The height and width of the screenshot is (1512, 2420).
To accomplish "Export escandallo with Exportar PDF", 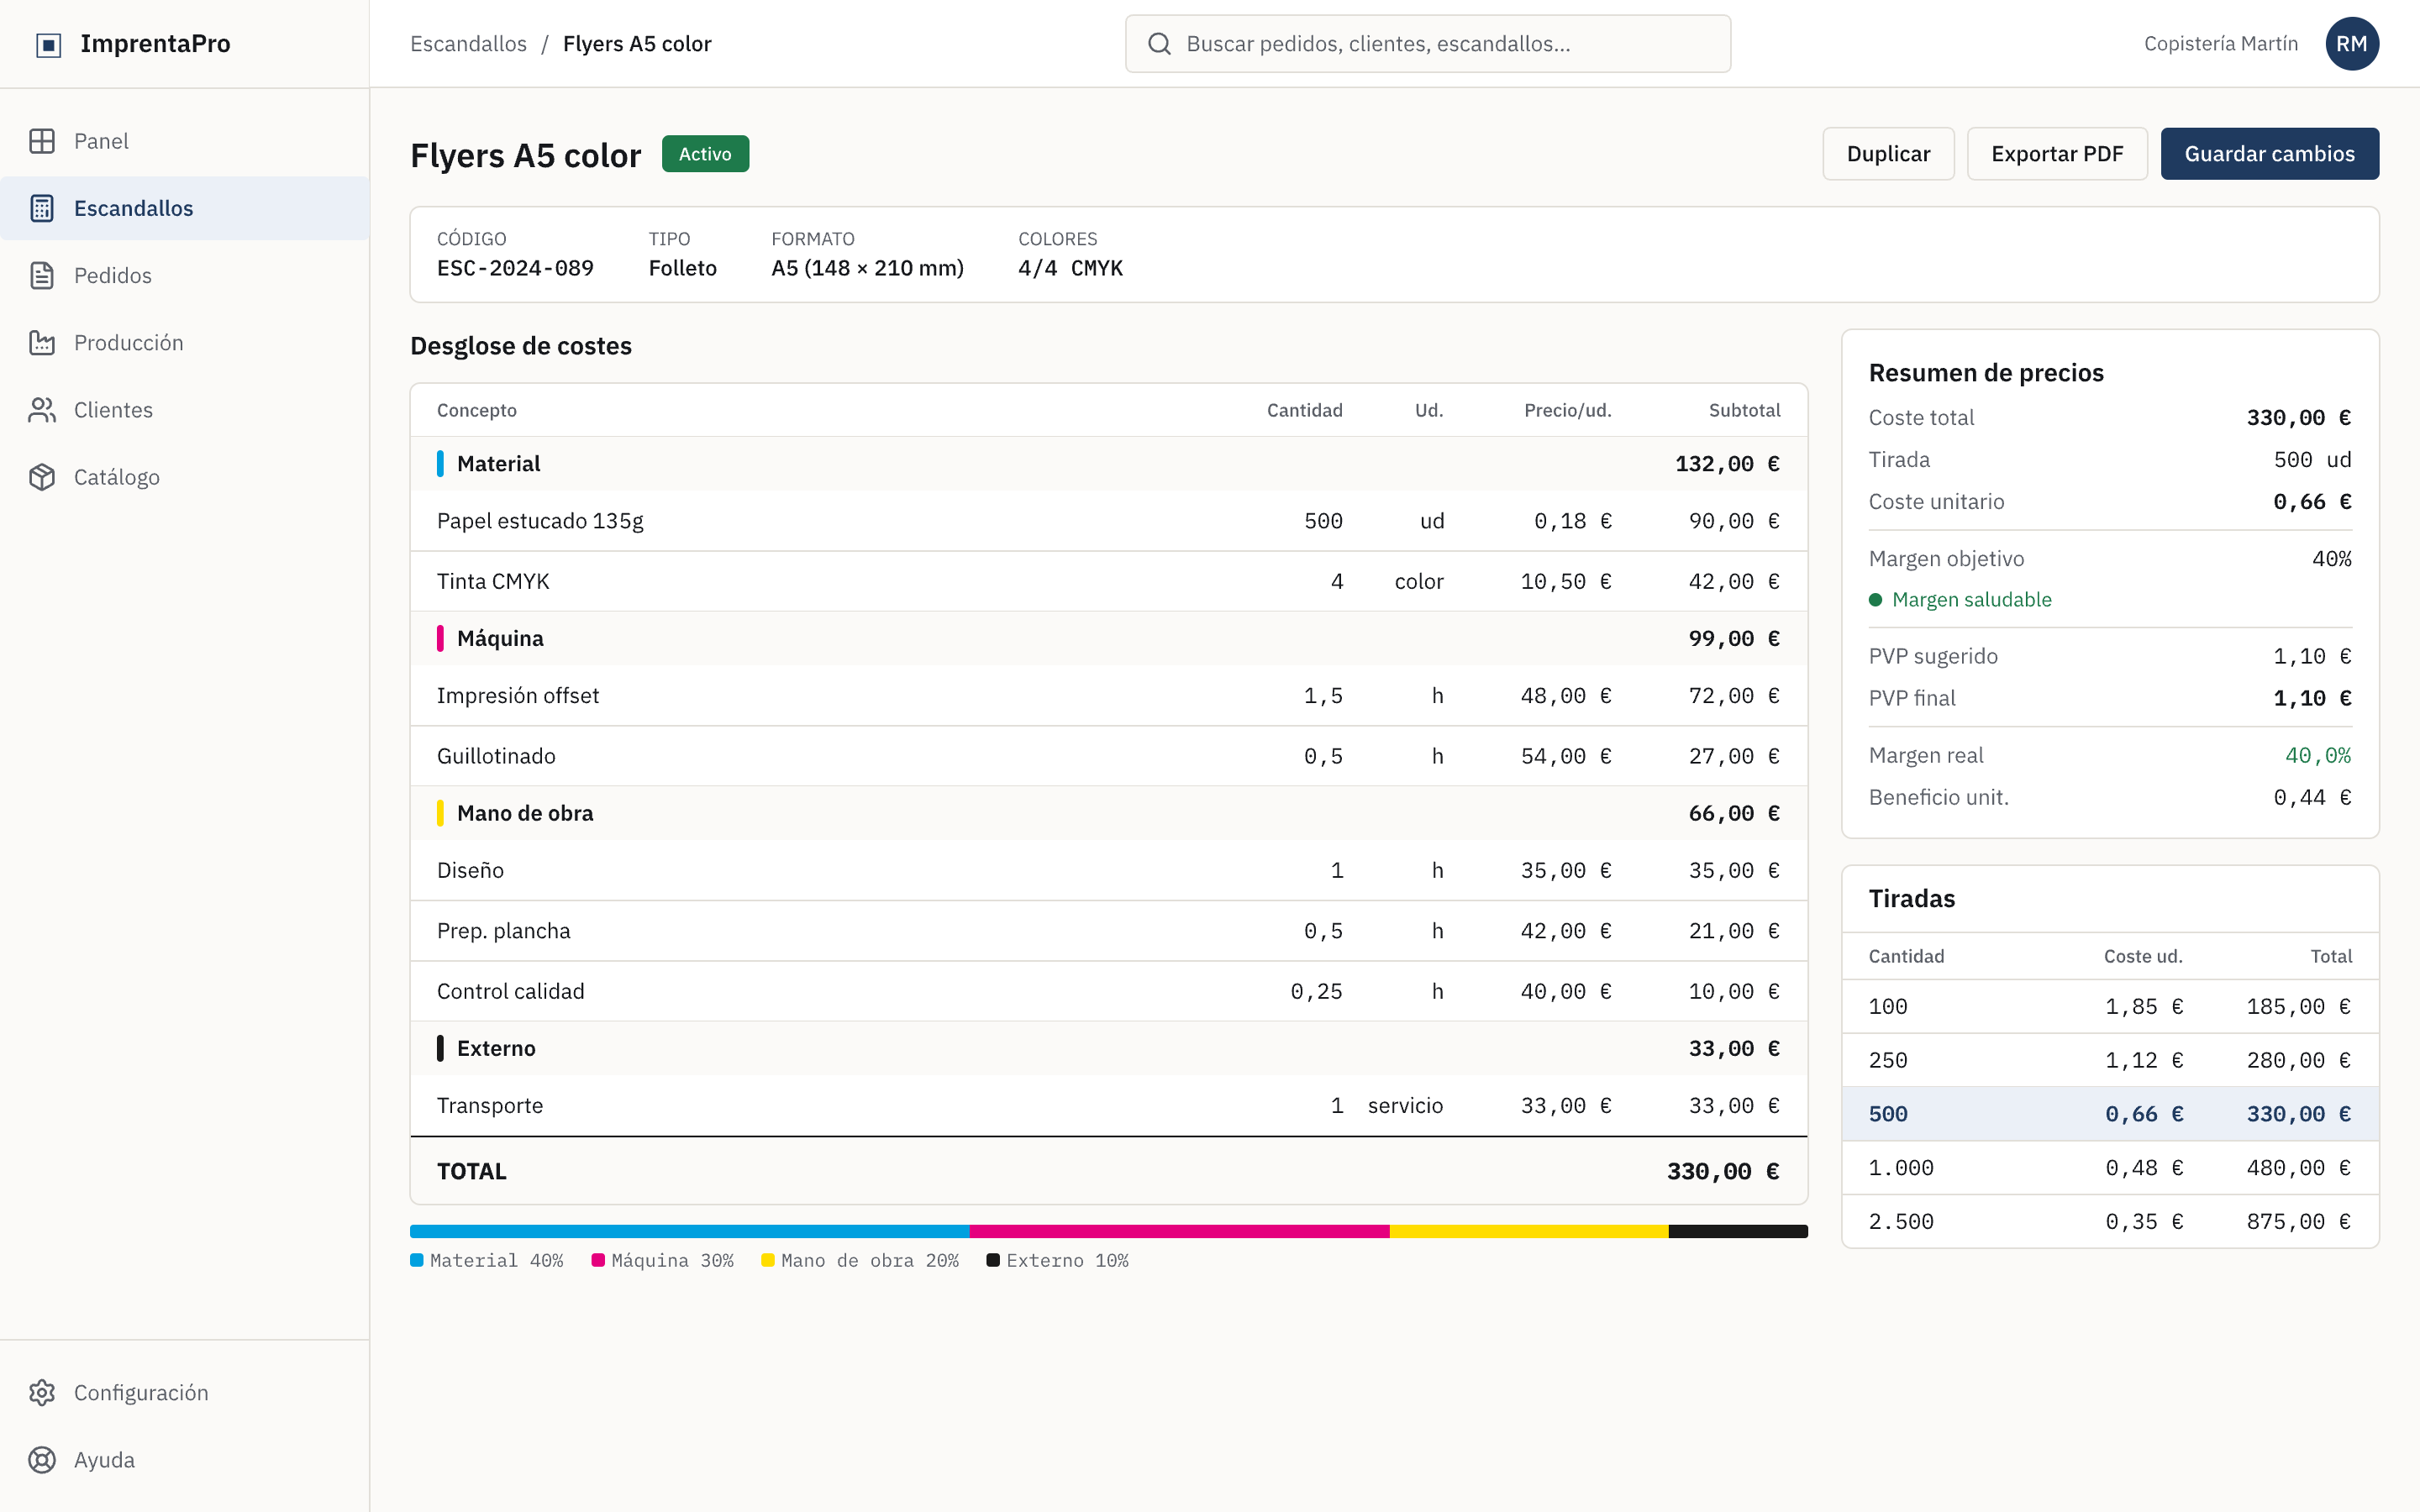I will 2057,154.
